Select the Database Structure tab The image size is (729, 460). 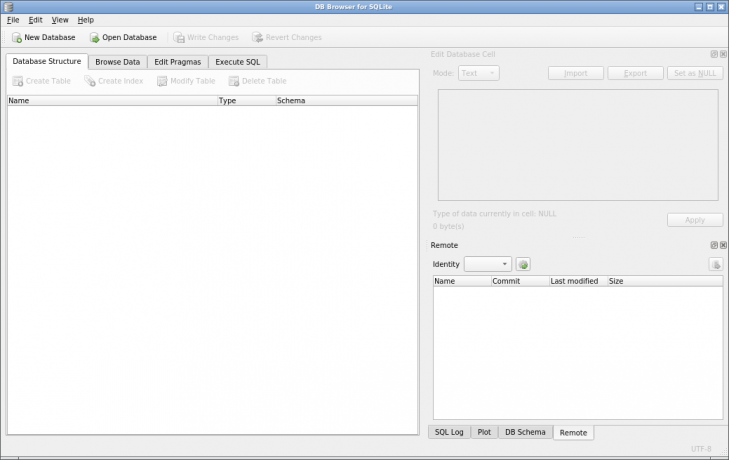[x=46, y=61]
